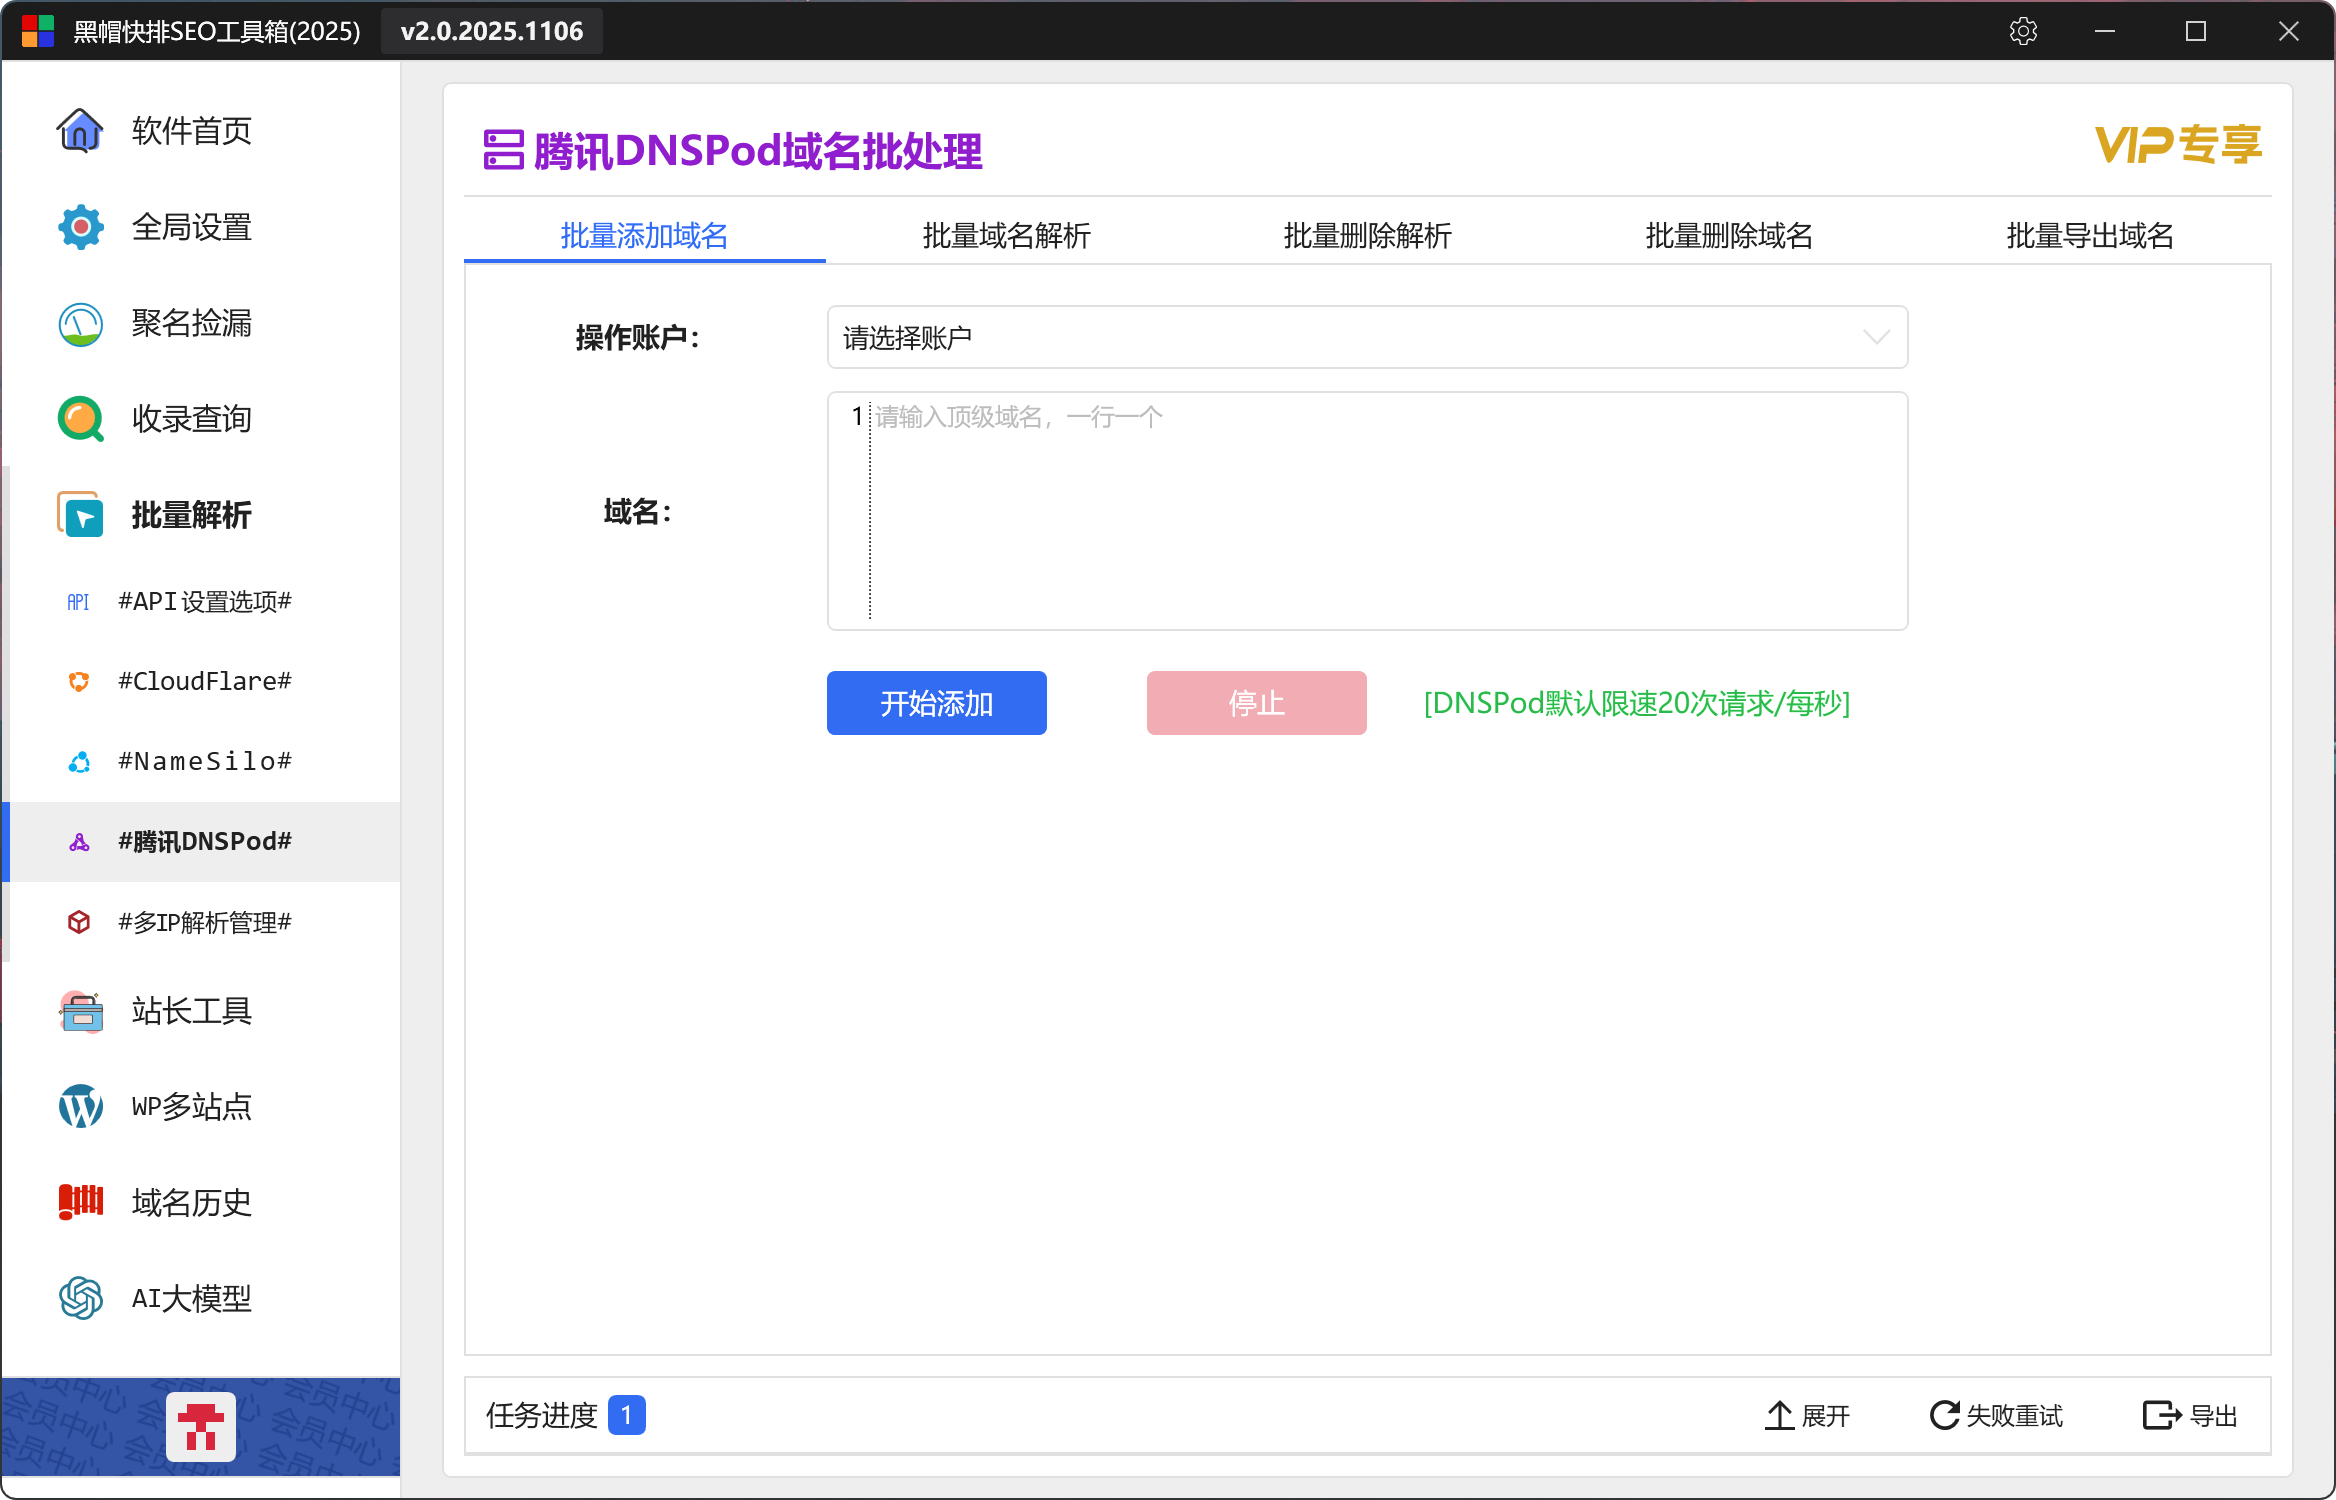Expand the 请选择账户 account dropdown
The width and height of the screenshot is (2336, 1500).
[1366, 337]
